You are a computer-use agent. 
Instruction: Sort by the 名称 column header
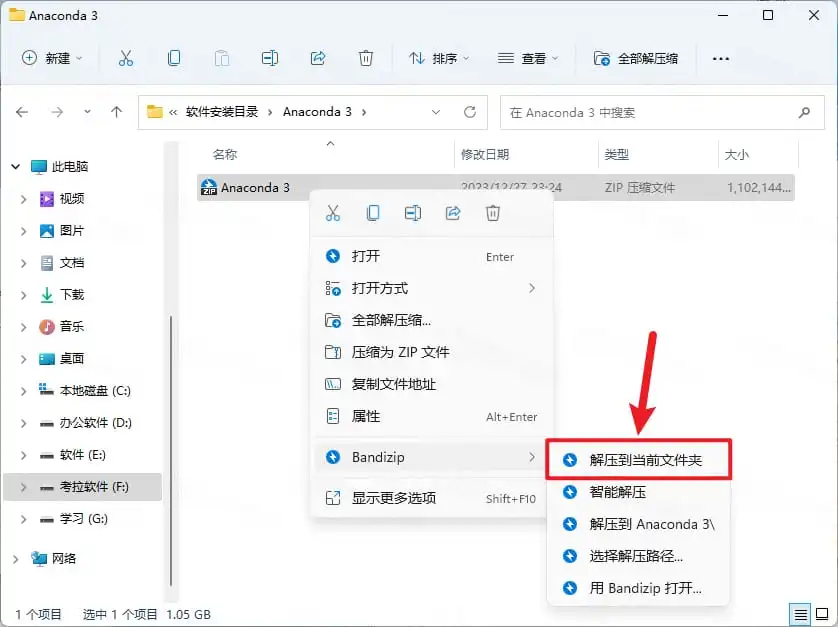click(x=224, y=154)
